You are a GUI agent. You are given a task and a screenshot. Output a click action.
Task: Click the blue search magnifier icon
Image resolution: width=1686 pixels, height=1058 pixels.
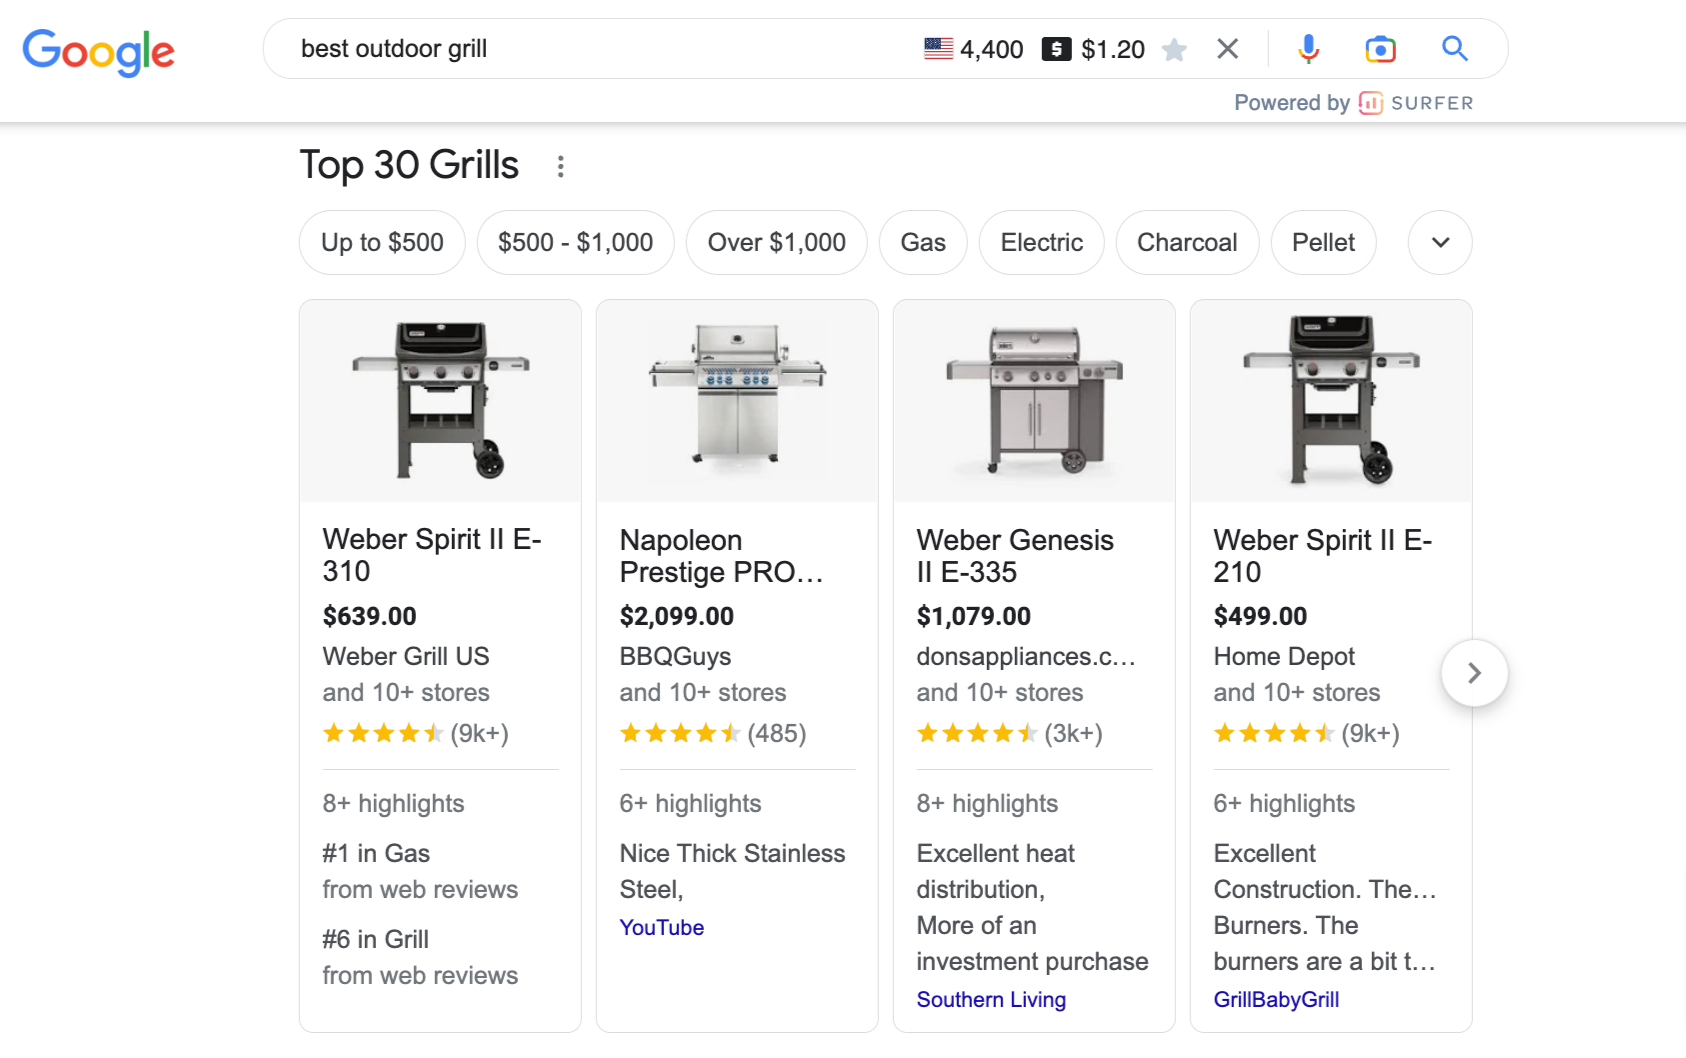point(1455,48)
